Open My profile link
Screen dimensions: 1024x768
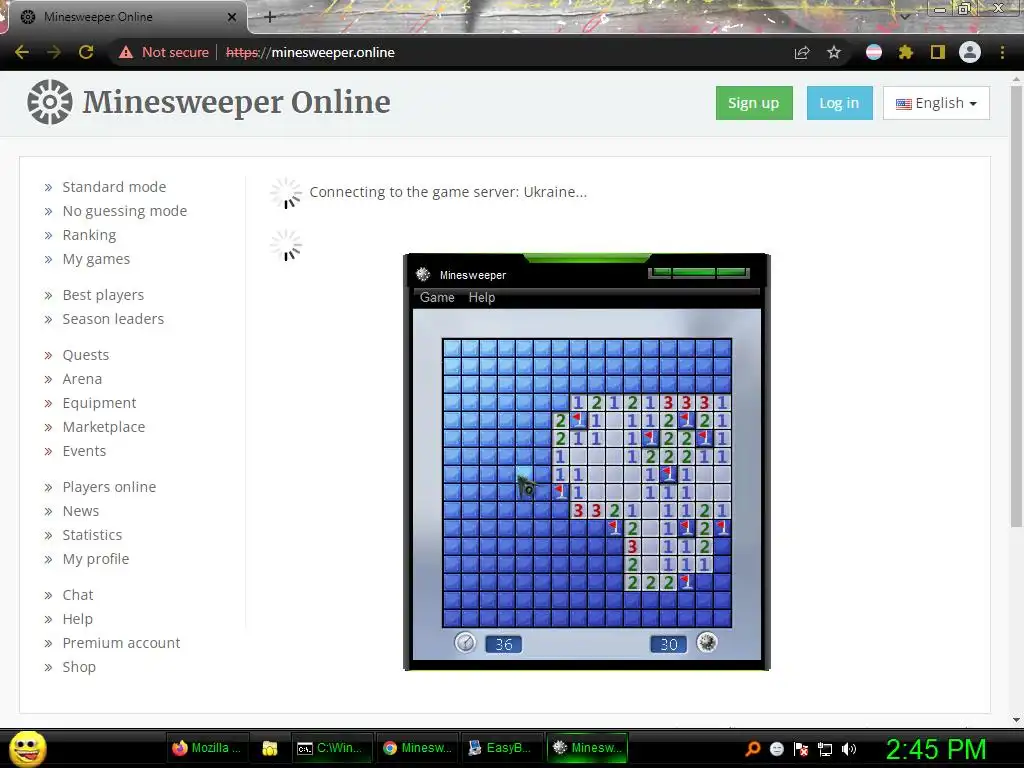96,559
